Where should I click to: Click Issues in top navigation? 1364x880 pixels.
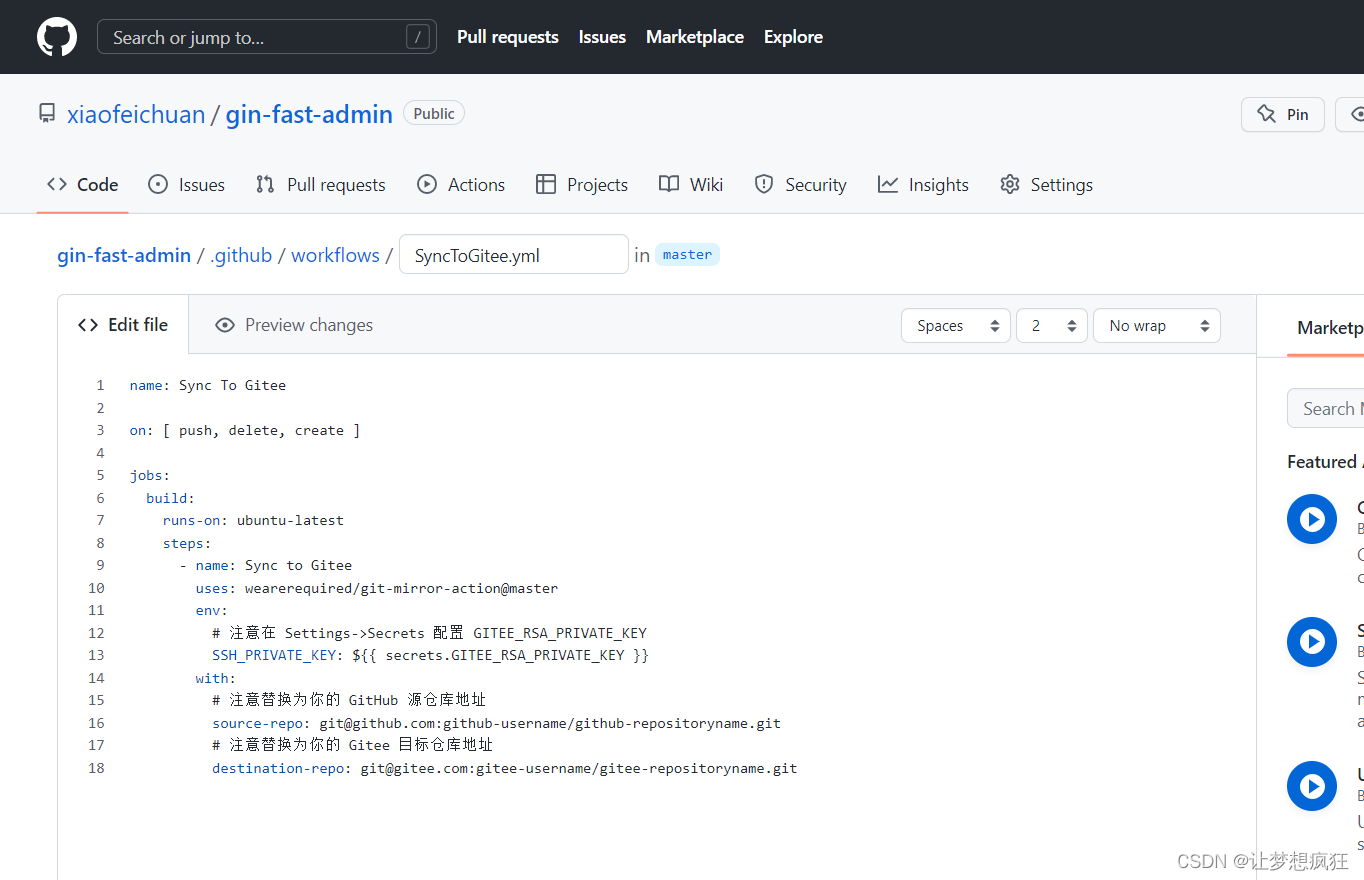pyautogui.click(x=602, y=37)
